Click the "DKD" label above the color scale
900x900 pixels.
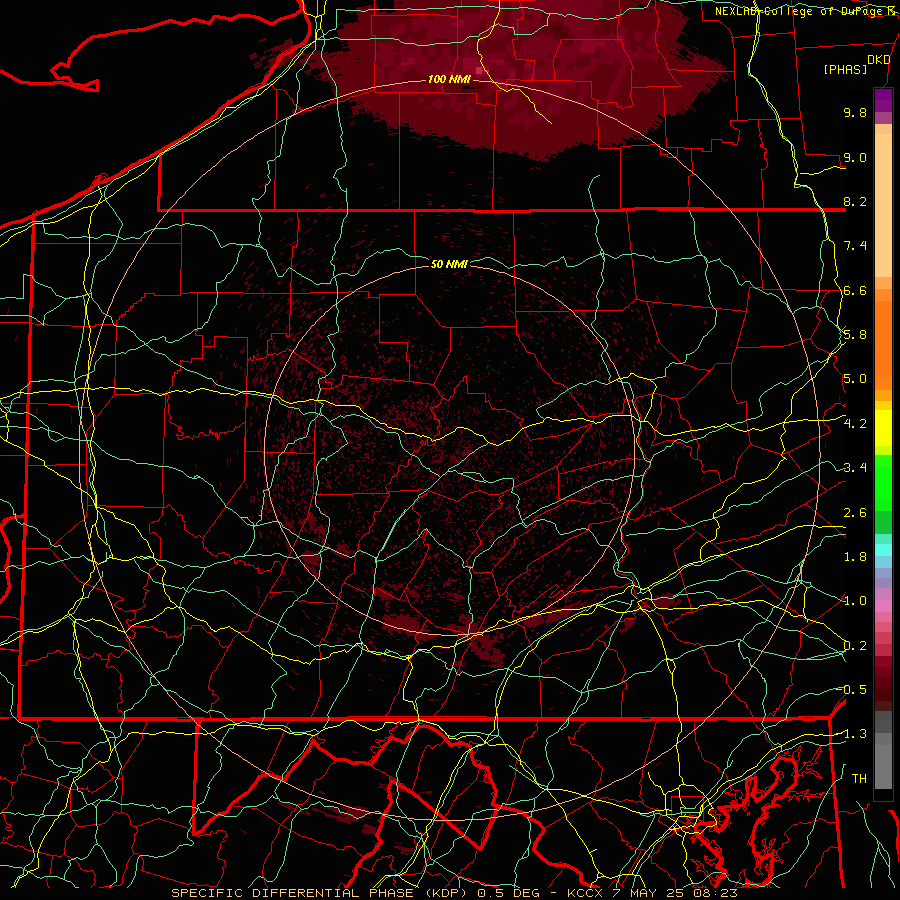coord(879,60)
